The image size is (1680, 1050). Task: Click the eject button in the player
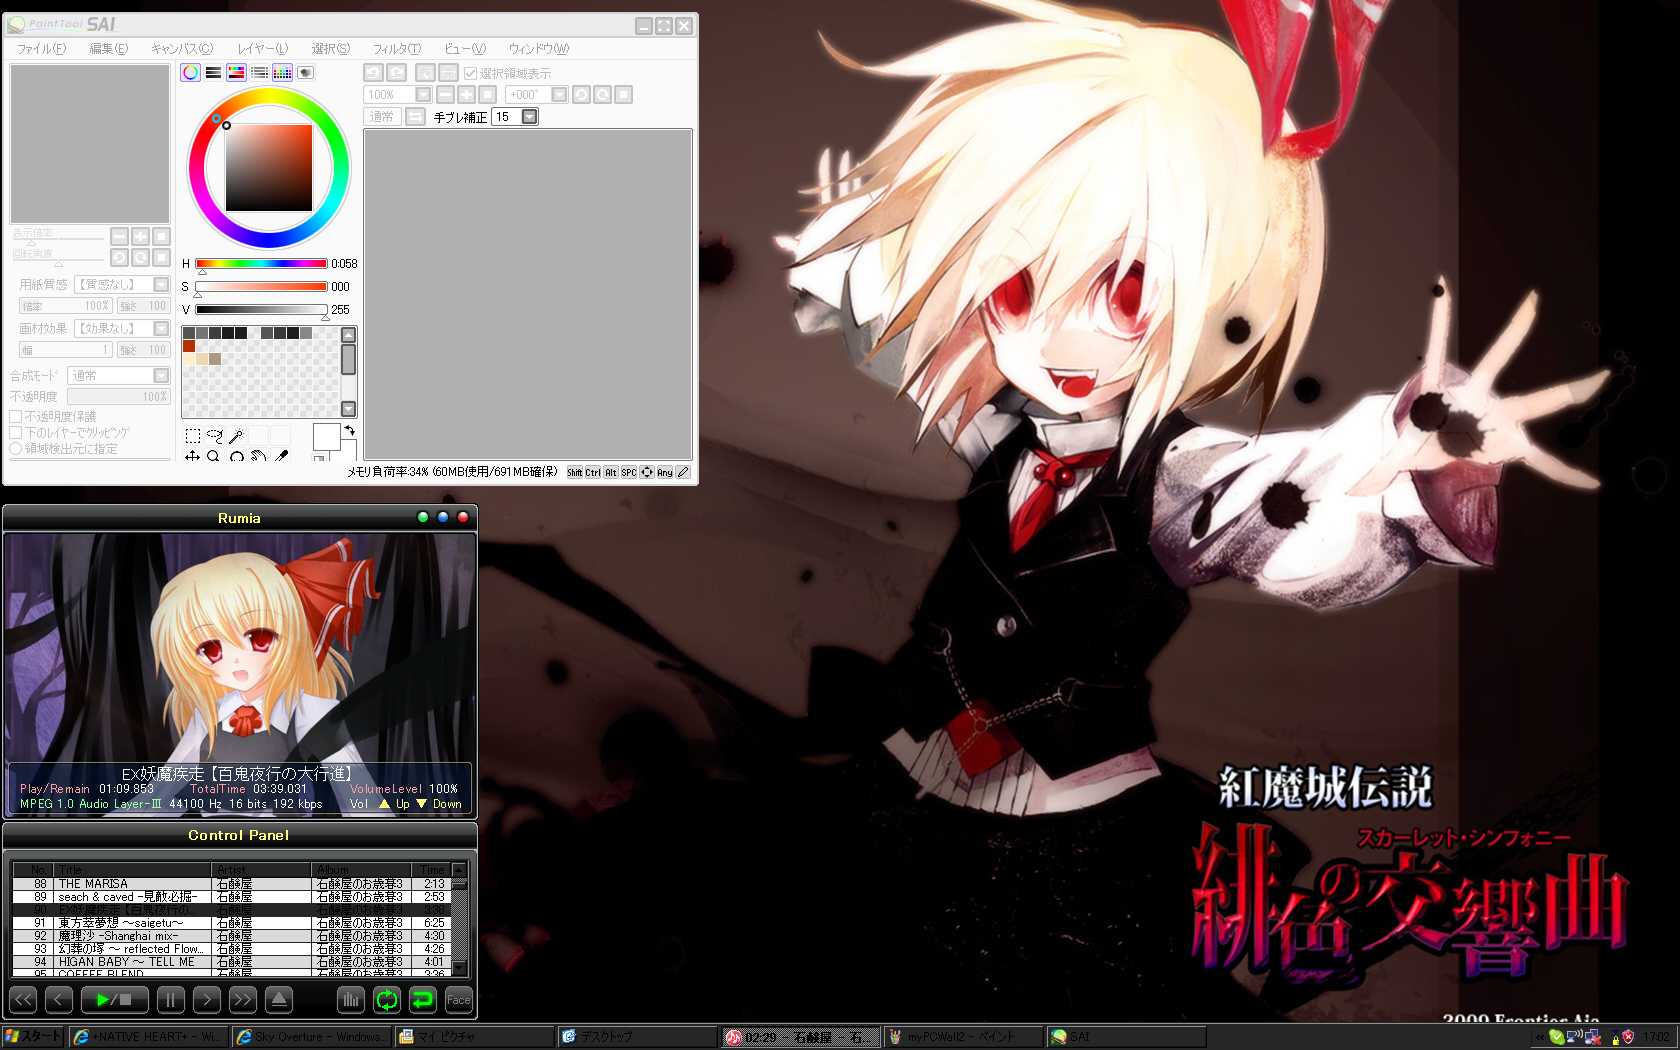pyautogui.click(x=279, y=999)
